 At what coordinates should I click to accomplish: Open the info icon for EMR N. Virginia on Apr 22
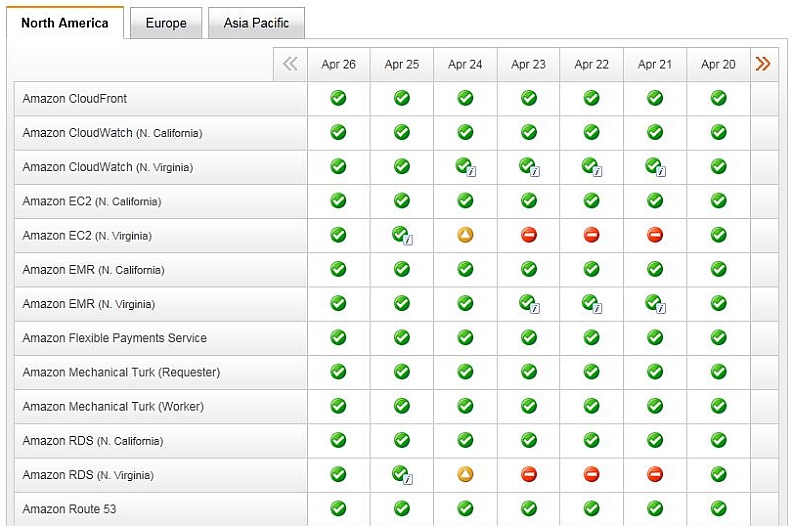(592, 304)
